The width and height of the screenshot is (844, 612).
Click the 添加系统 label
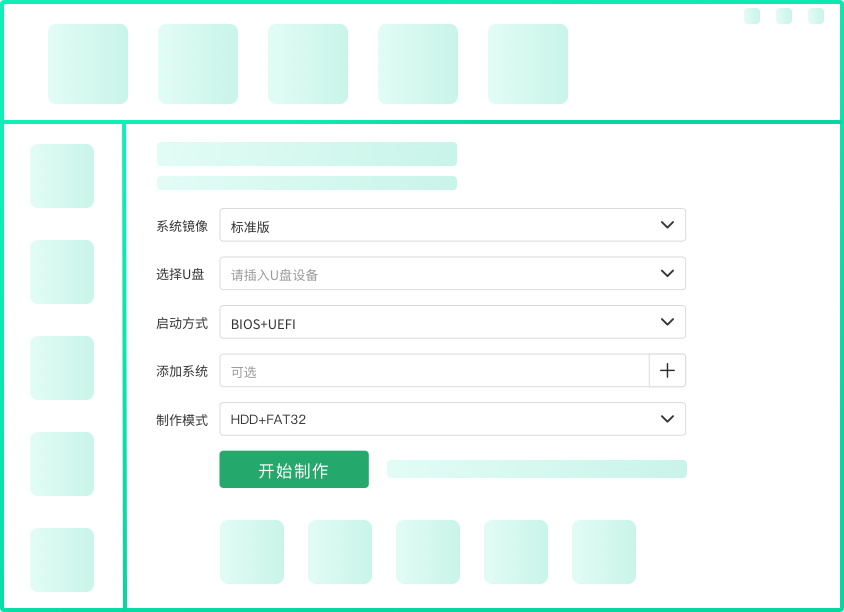click(182, 371)
